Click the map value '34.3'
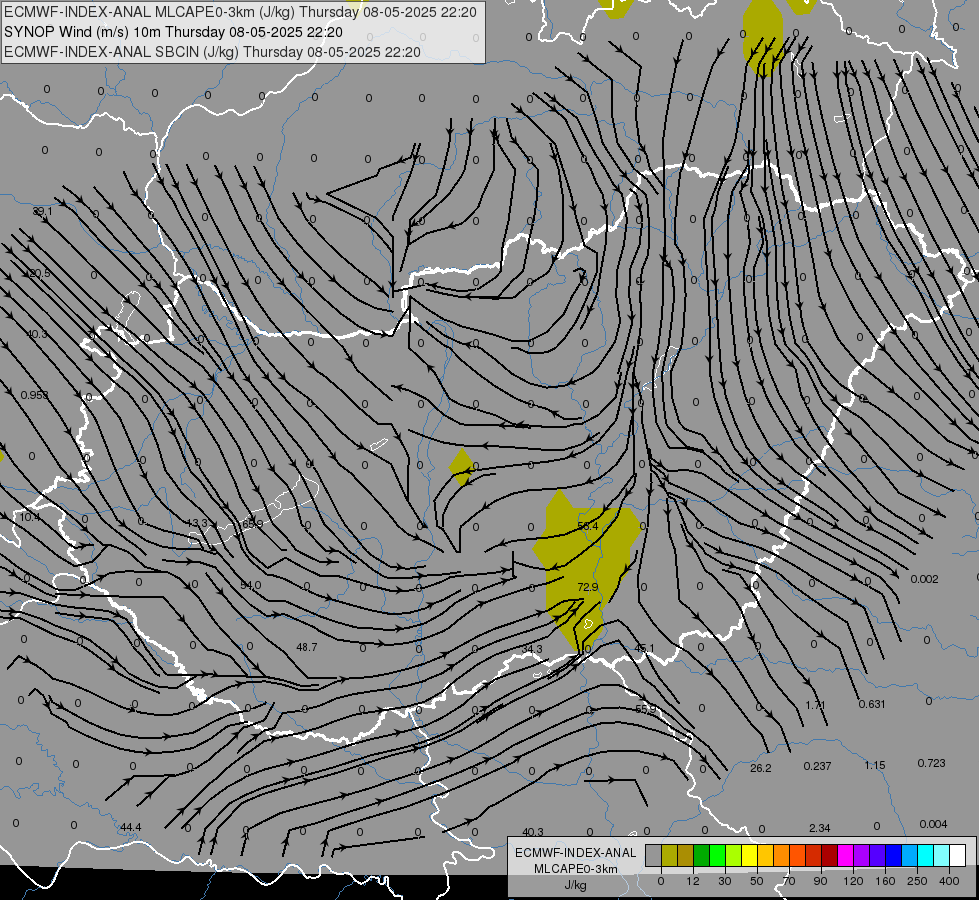The height and width of the screenshot is (900, 979). (532, 649)
